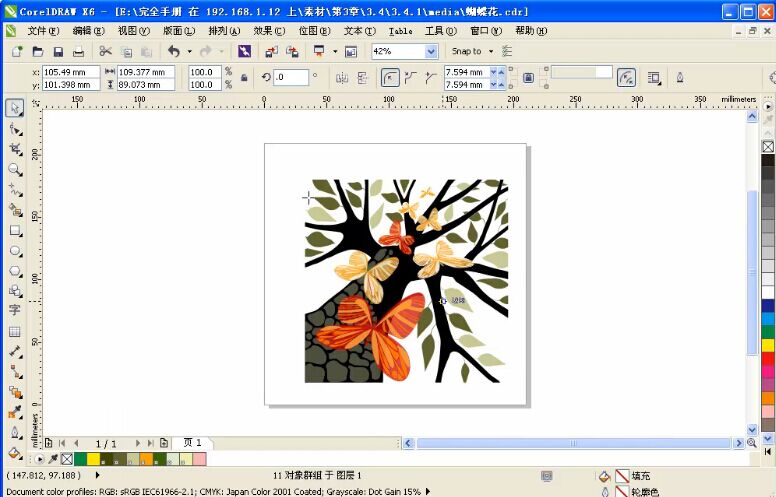This screenshot has width=776, height=497.
Task: Toggle the lock ratio padlock
Action: point(244,78)
